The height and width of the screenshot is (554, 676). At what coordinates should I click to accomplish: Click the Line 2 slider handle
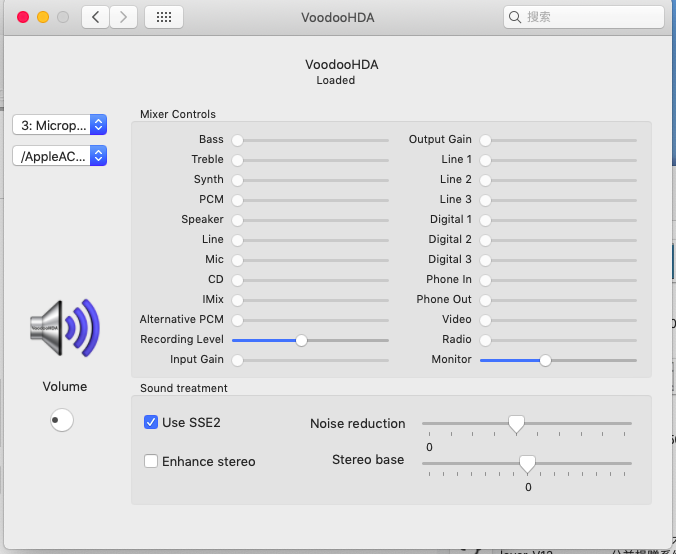[x=485, y=180]
